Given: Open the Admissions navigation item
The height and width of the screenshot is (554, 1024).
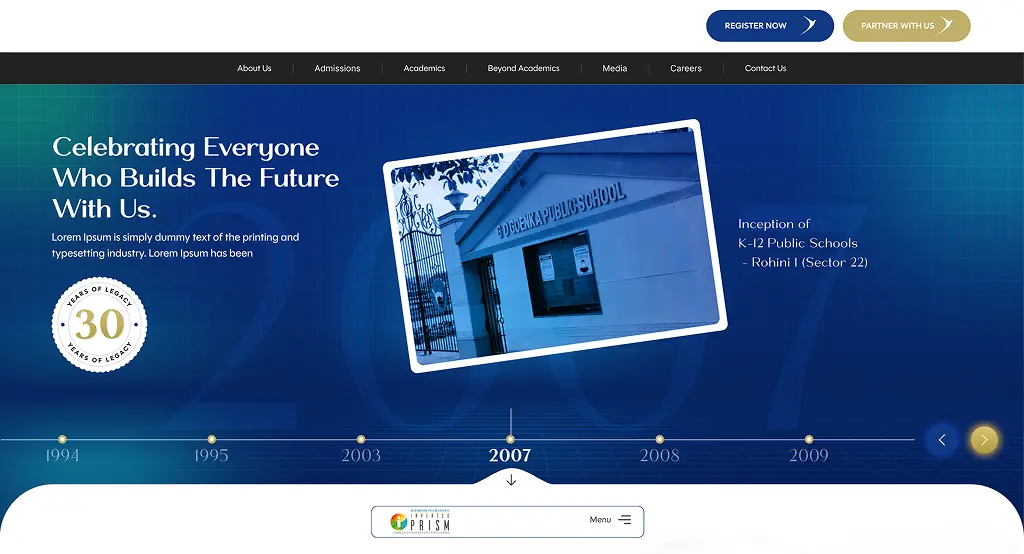Looking at the screenshot, I should pyautogui.click(x=337, y=68).
